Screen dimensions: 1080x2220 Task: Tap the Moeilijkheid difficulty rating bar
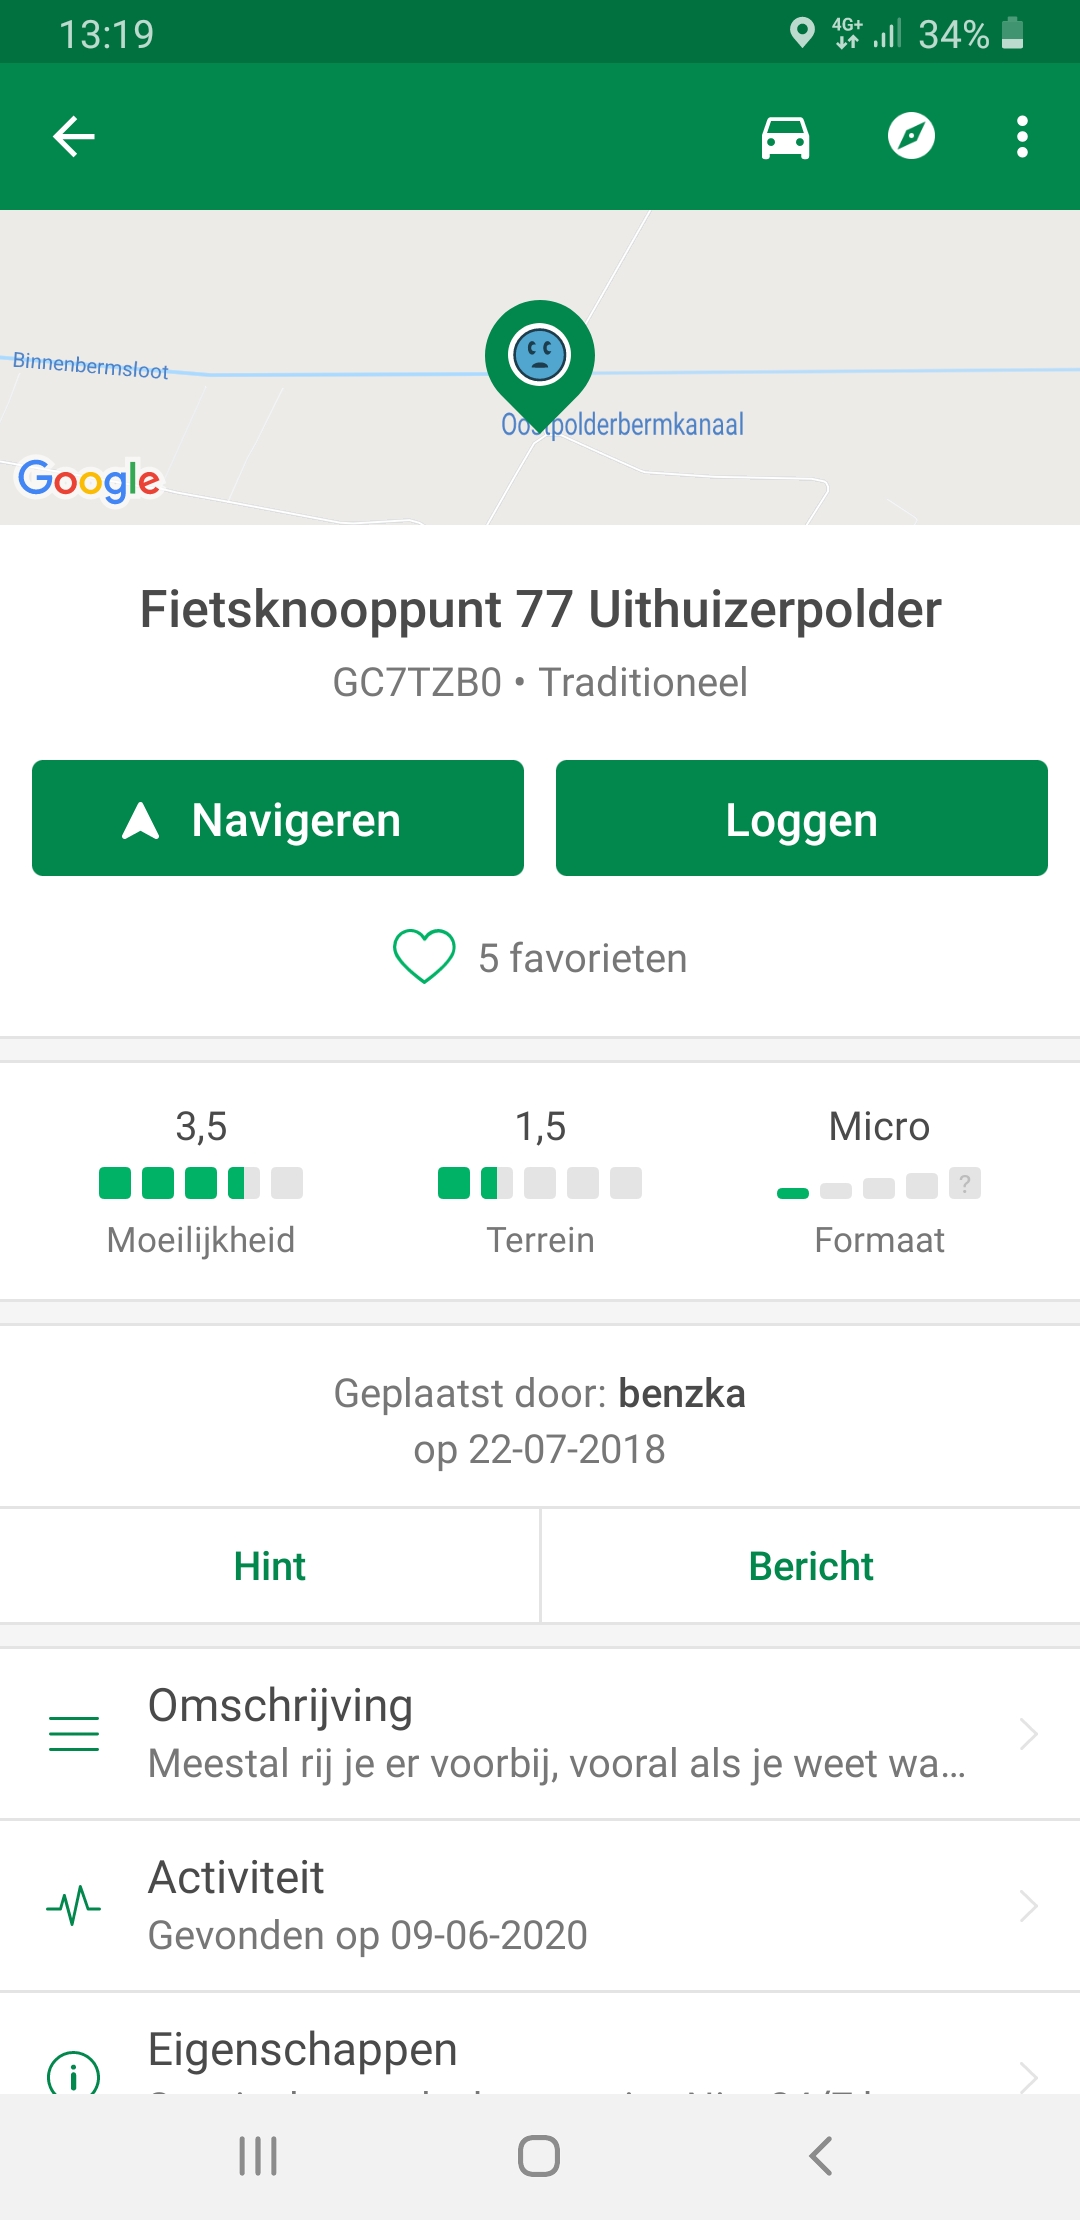[201, 1183]
